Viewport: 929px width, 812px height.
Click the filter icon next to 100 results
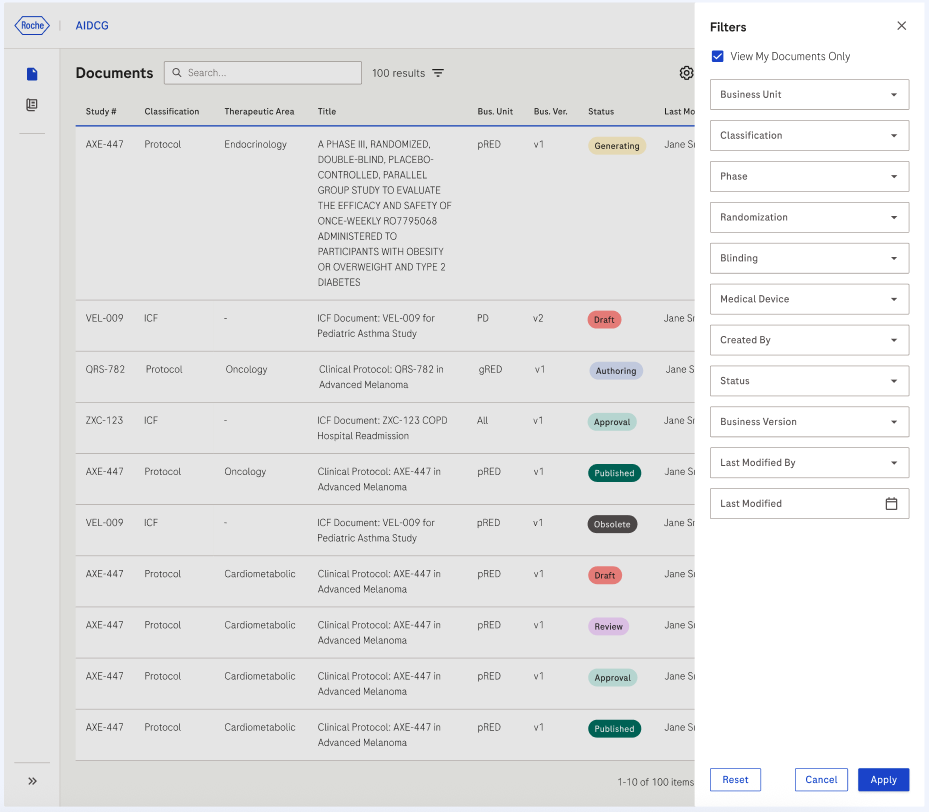tap(438, 73)
